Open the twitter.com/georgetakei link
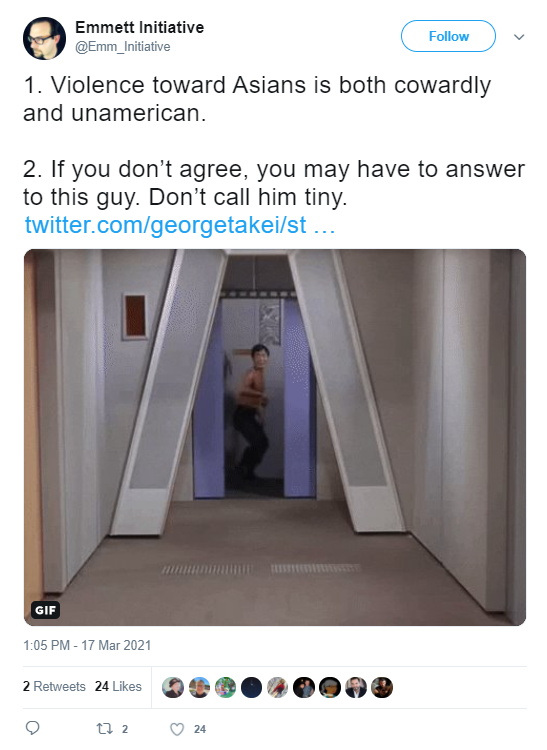Viewport: 547px width, 750px height. pyautogui.click(x=180, y=225)
